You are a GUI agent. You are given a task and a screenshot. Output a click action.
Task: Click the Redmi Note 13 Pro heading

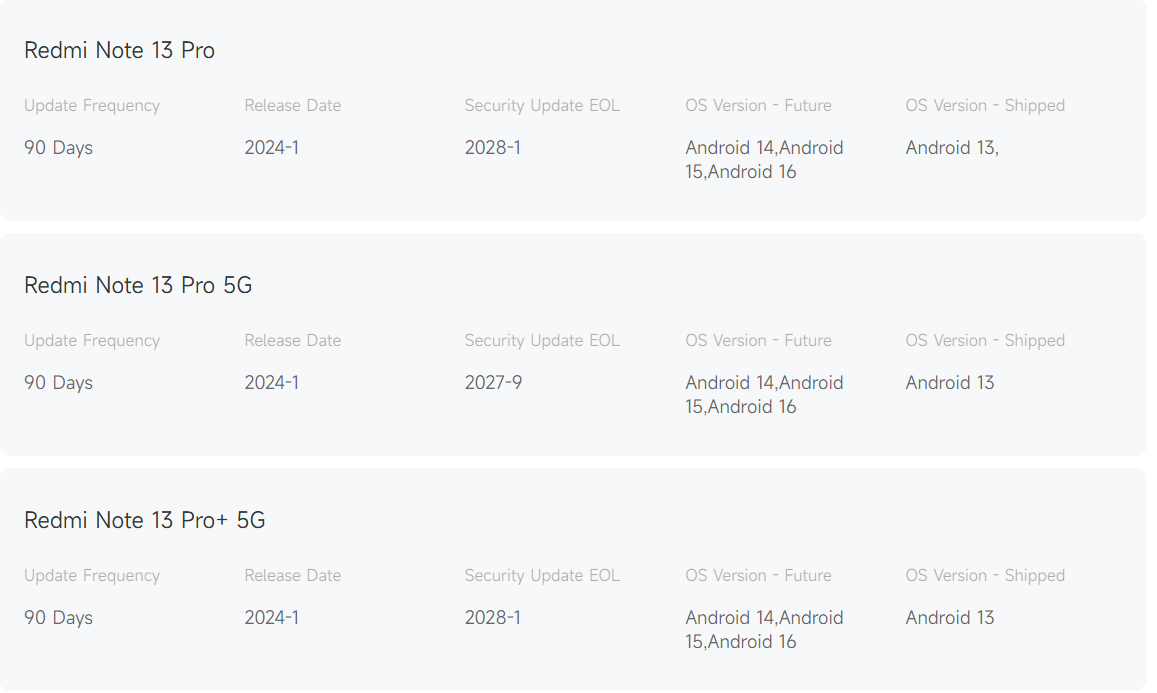(119, 50)
